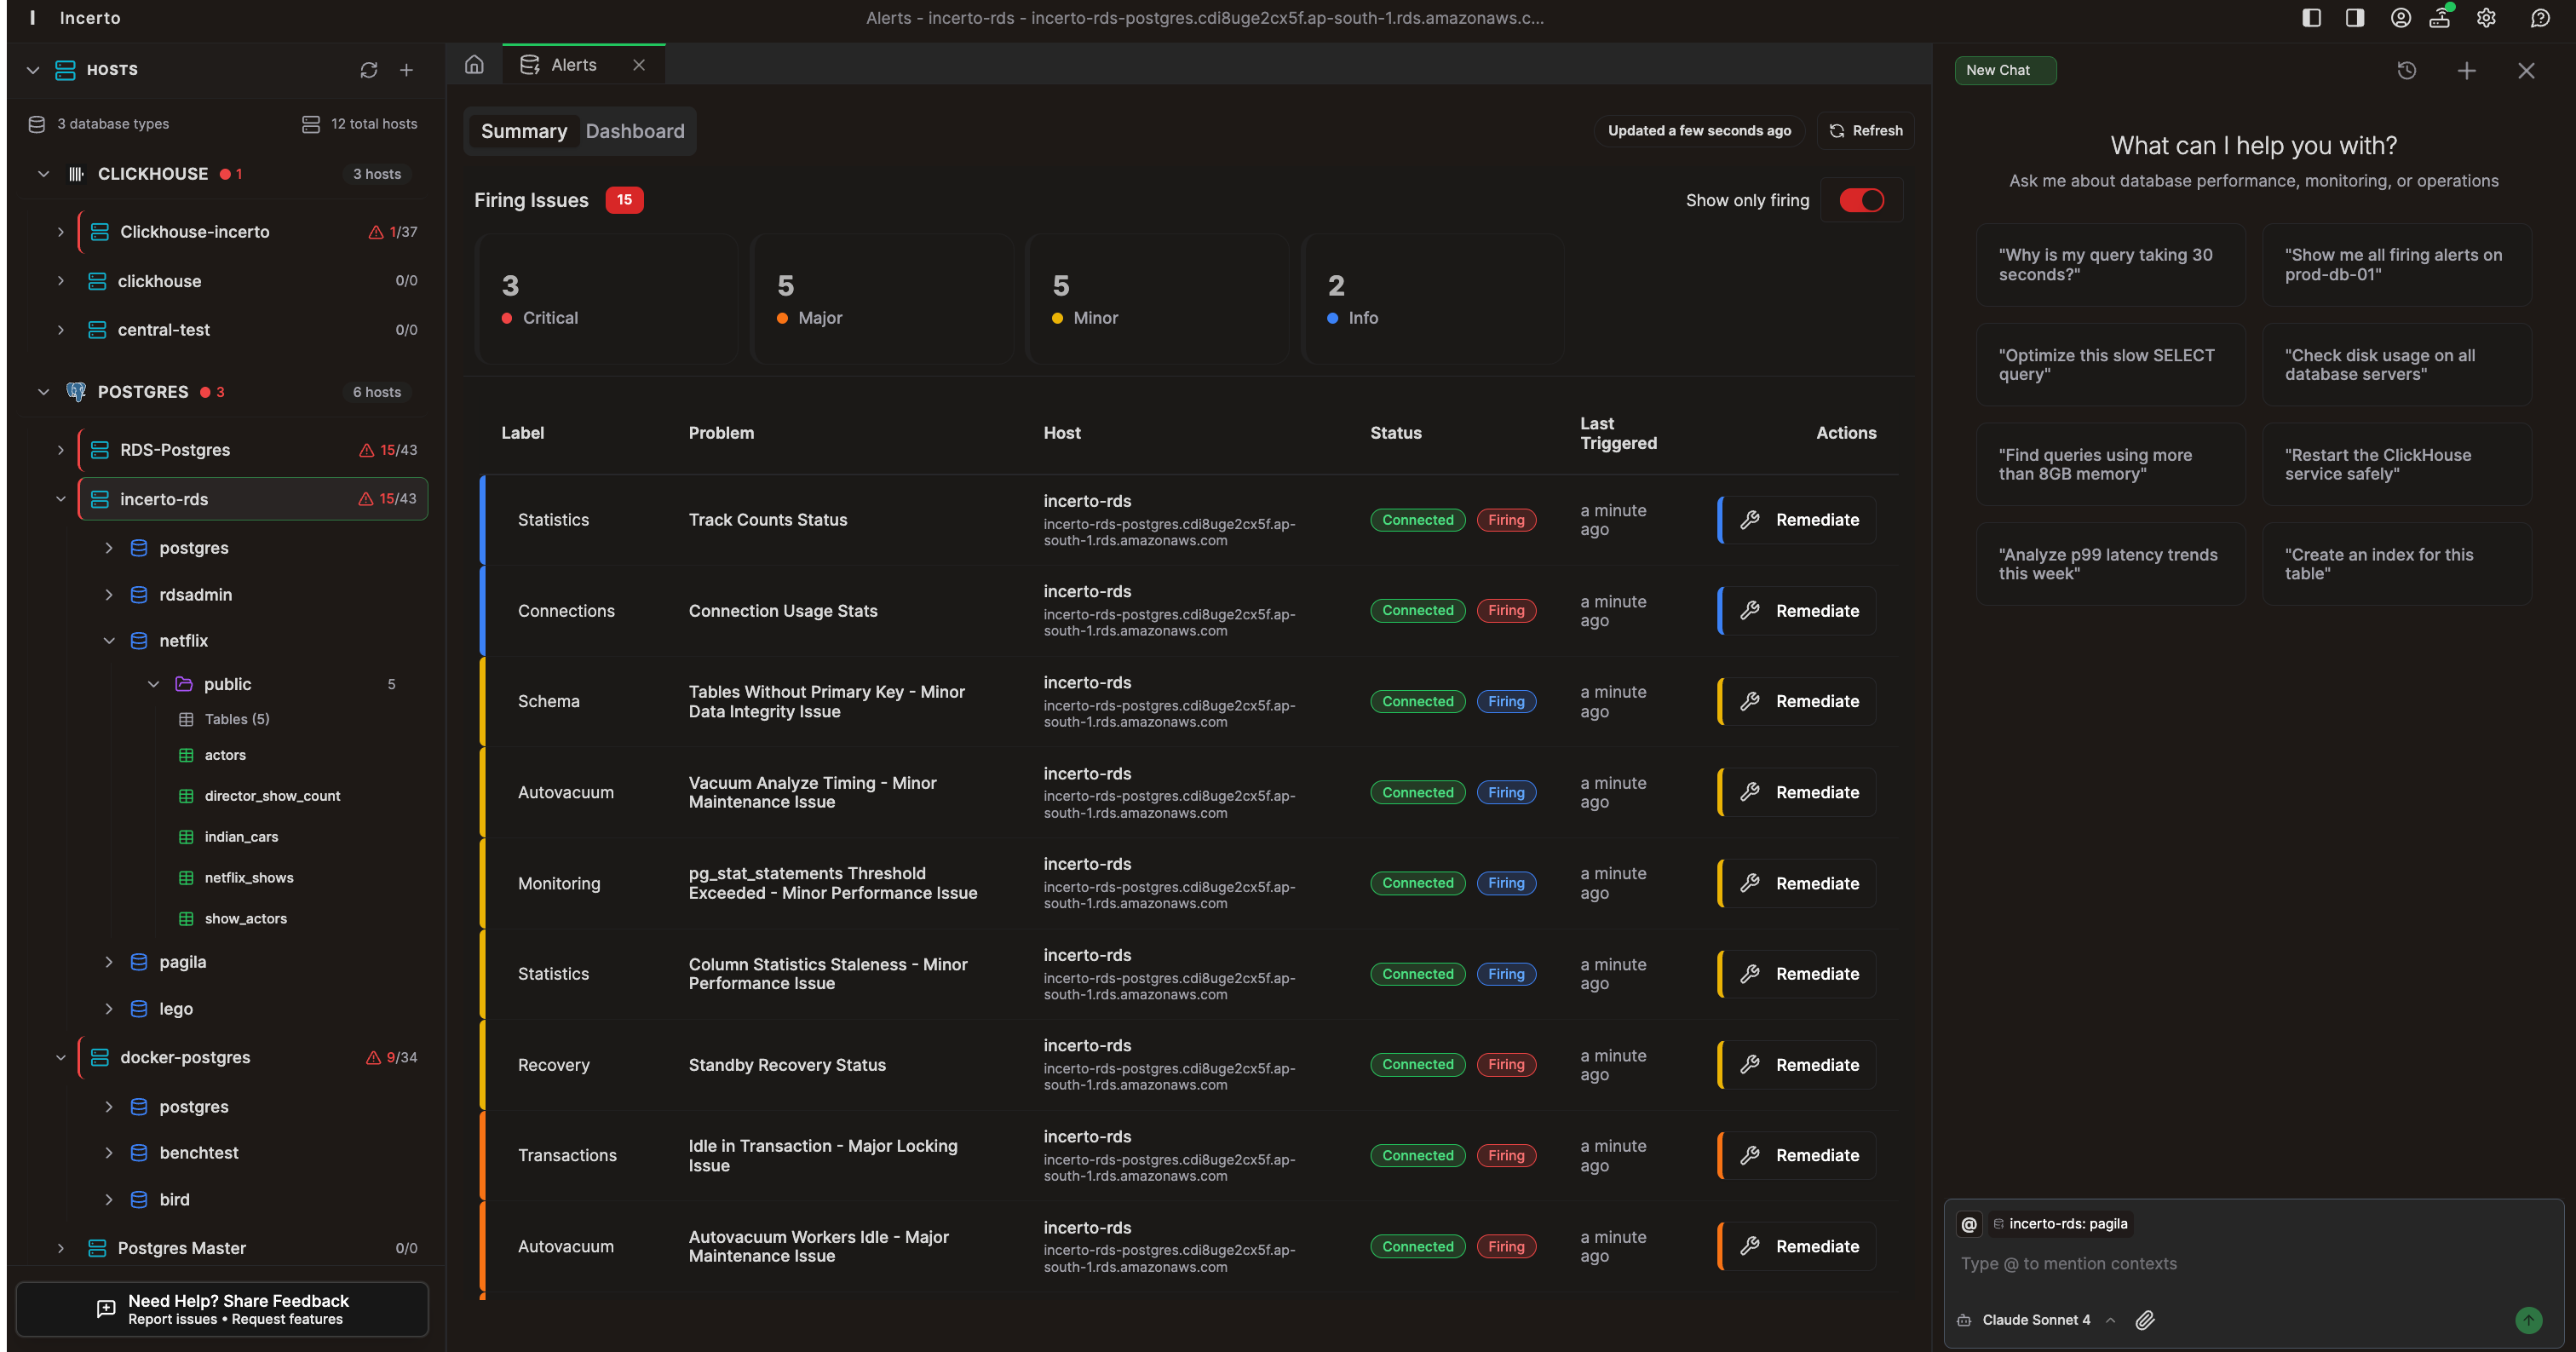The image size is (2576, 1352).
Task: Click the add host plus icon
Action: coord(406,70)
